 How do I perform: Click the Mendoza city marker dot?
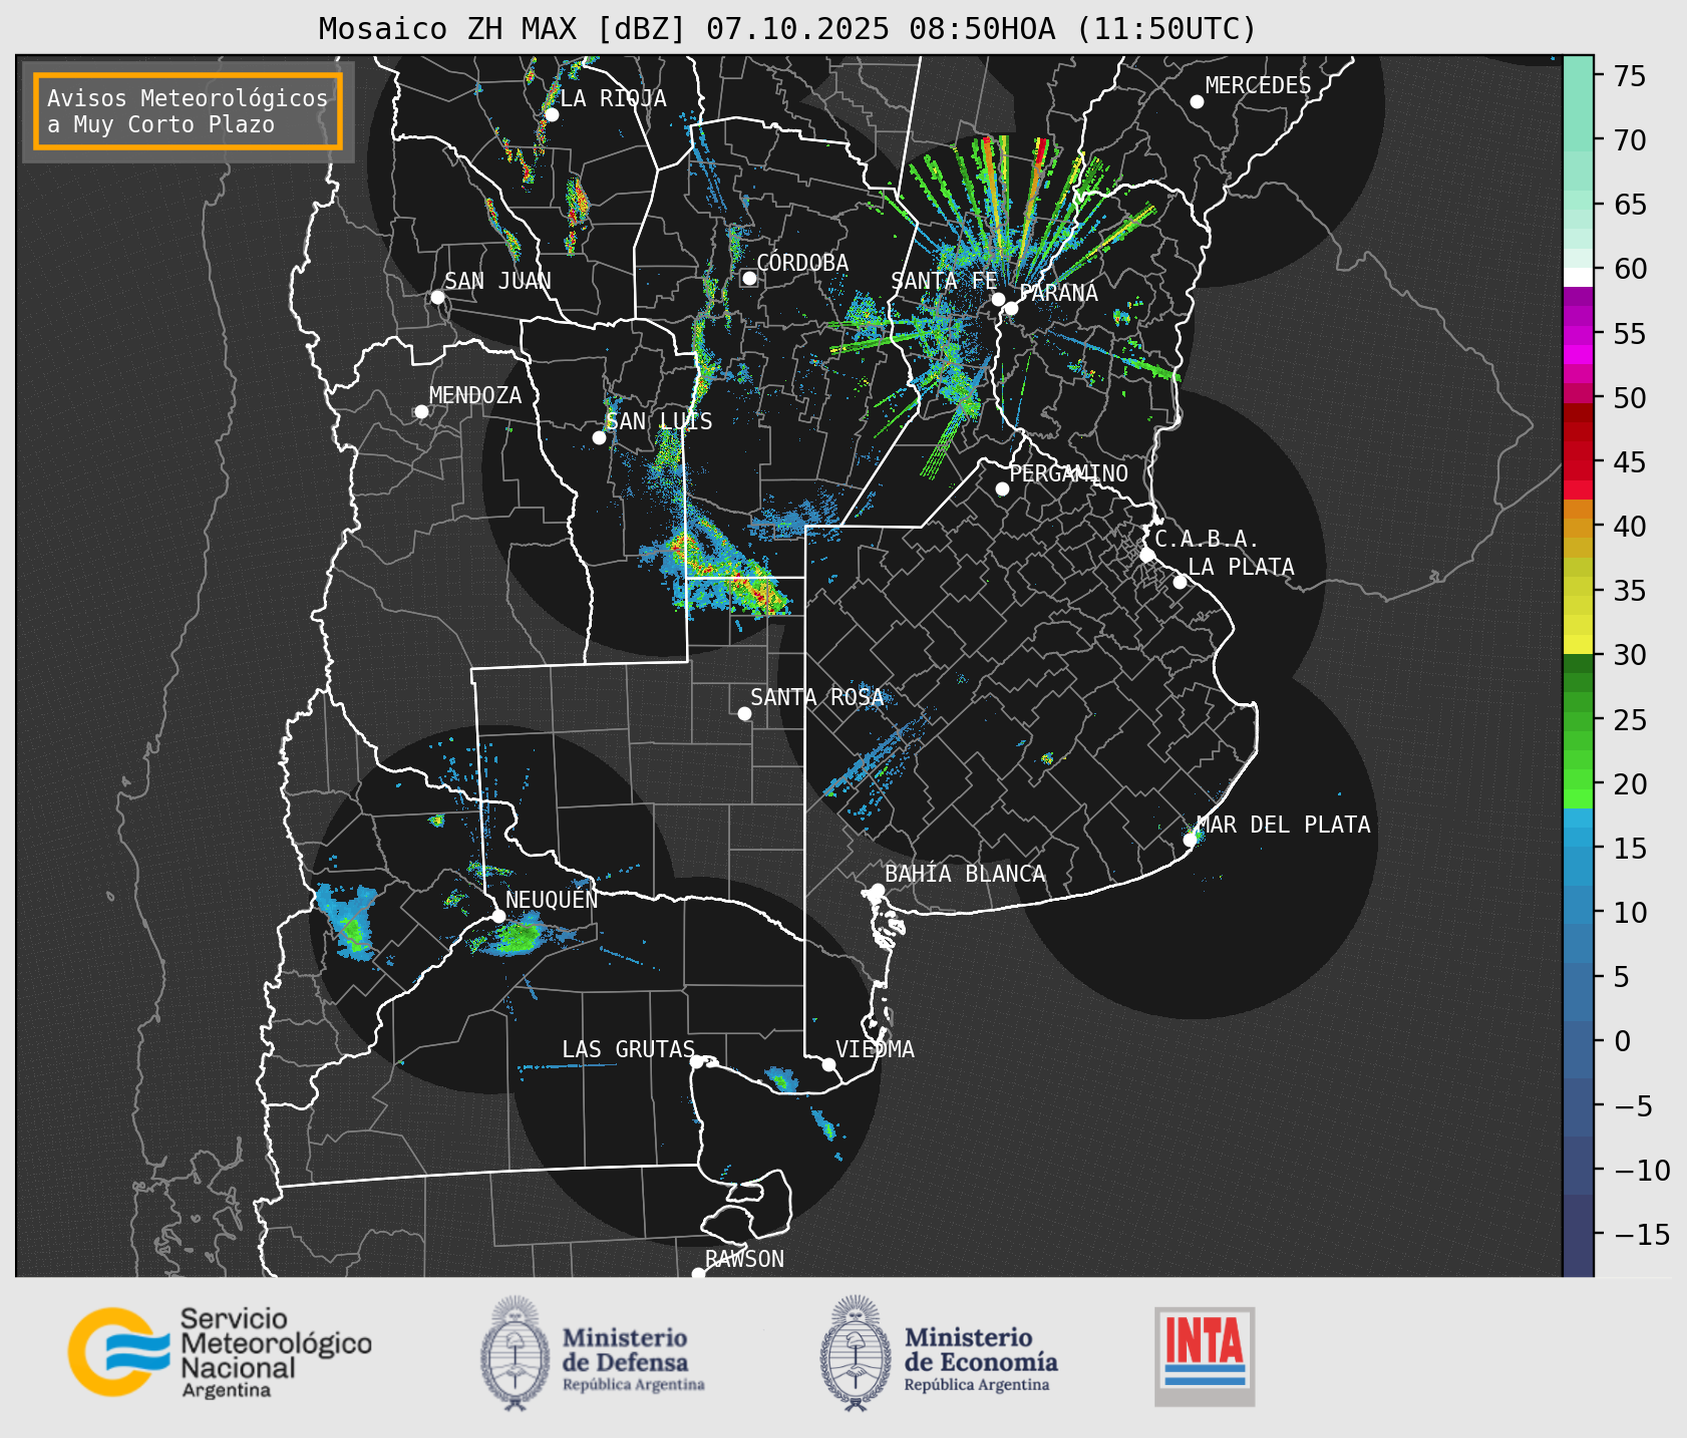coord(421,412)
